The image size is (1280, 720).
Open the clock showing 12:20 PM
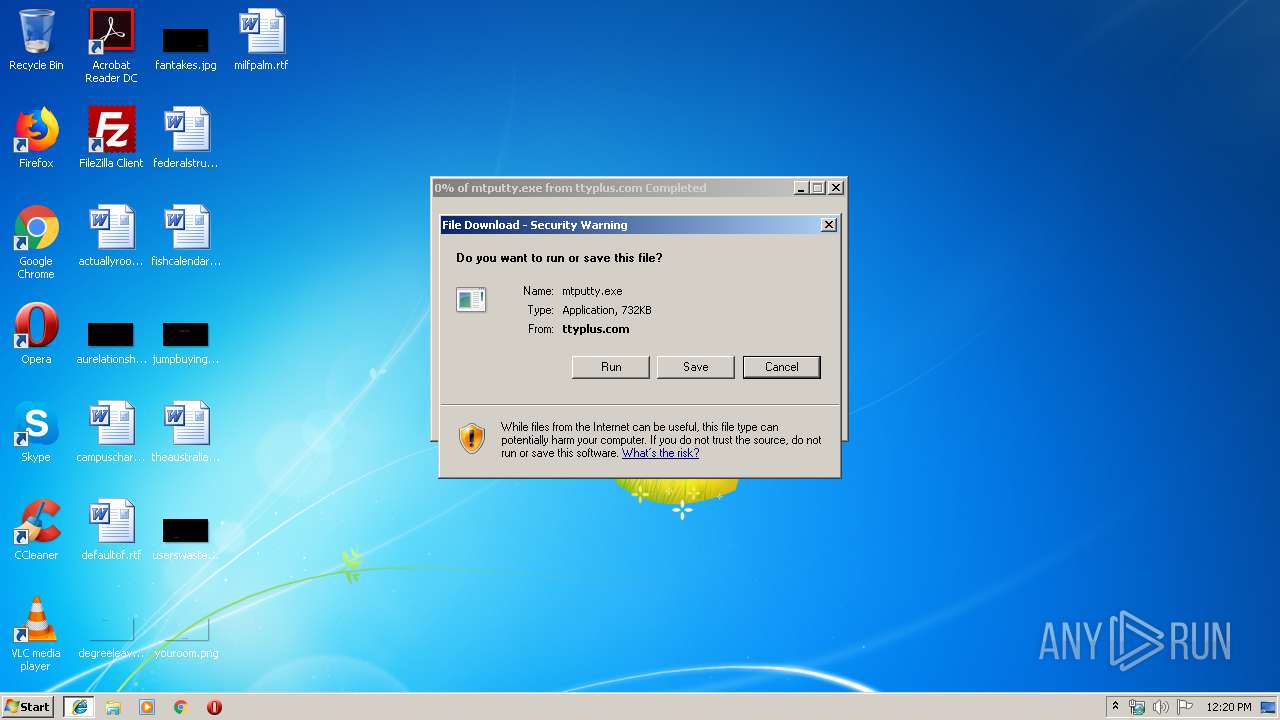[x=1229, y=707]
